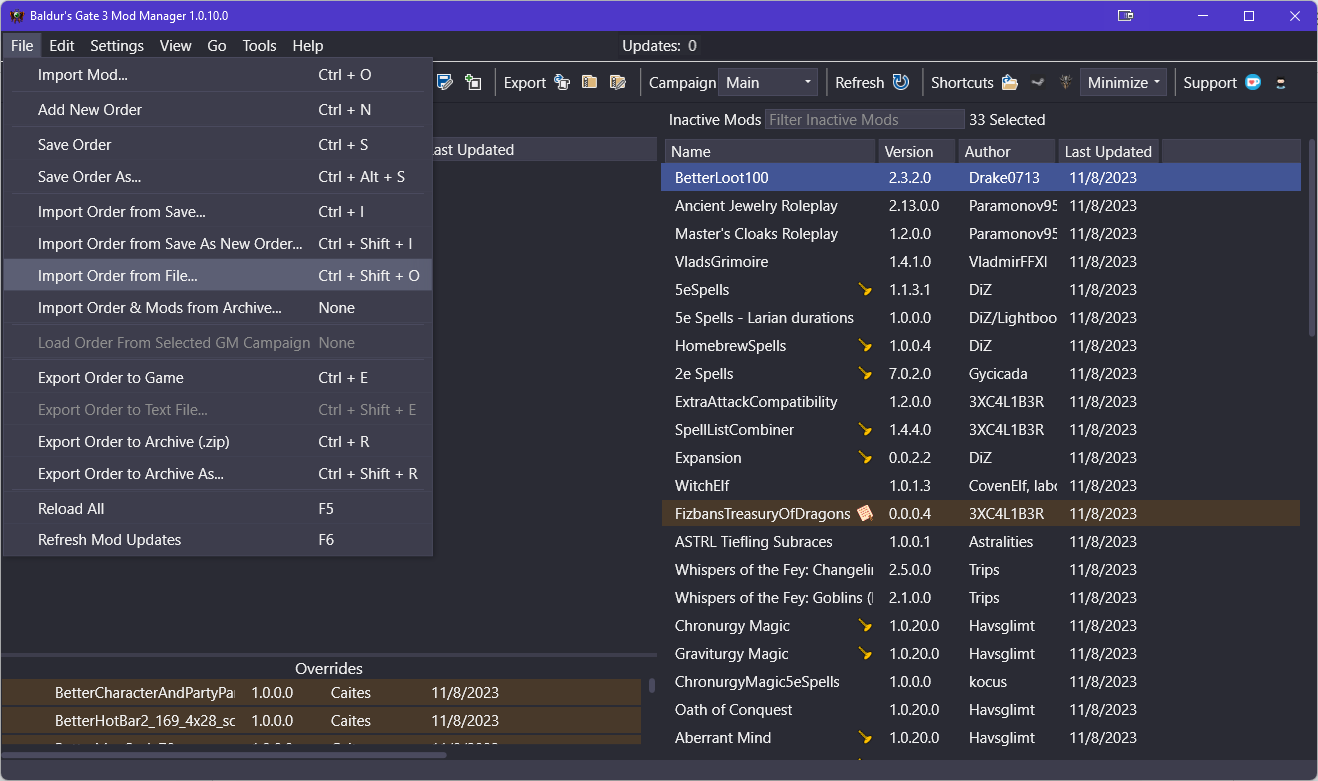The height and width of the screenshot is (781, 1318).
Task: Click the yellow icon beside 2e Spells
Action: coord(865,374)
